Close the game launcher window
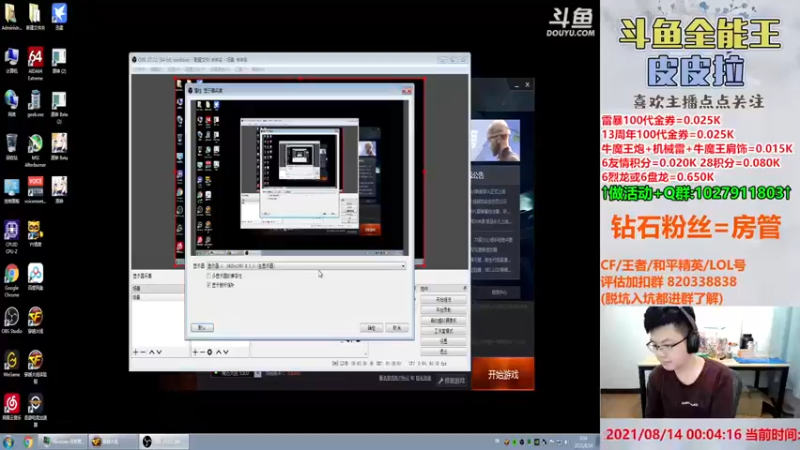800x450 pixels. [528, 85]
